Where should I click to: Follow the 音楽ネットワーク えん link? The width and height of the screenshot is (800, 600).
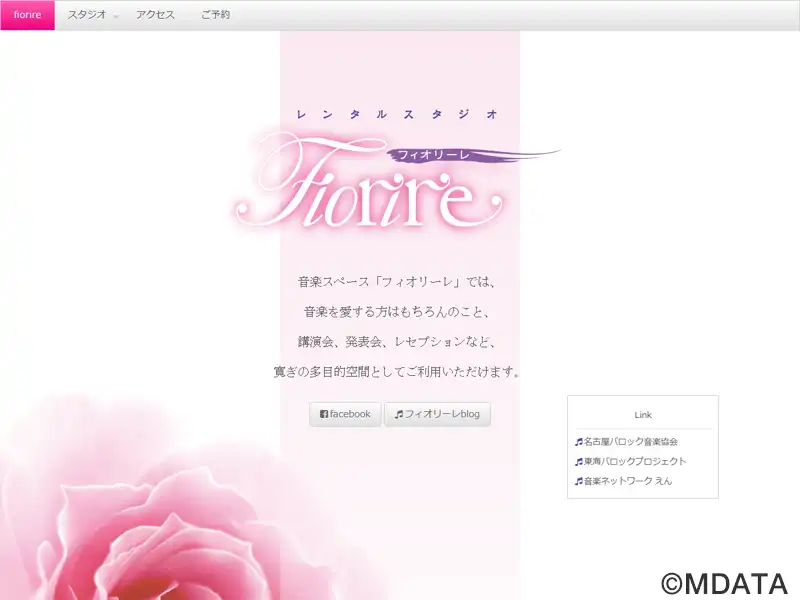pyautogui.click(x=628, y=481)
